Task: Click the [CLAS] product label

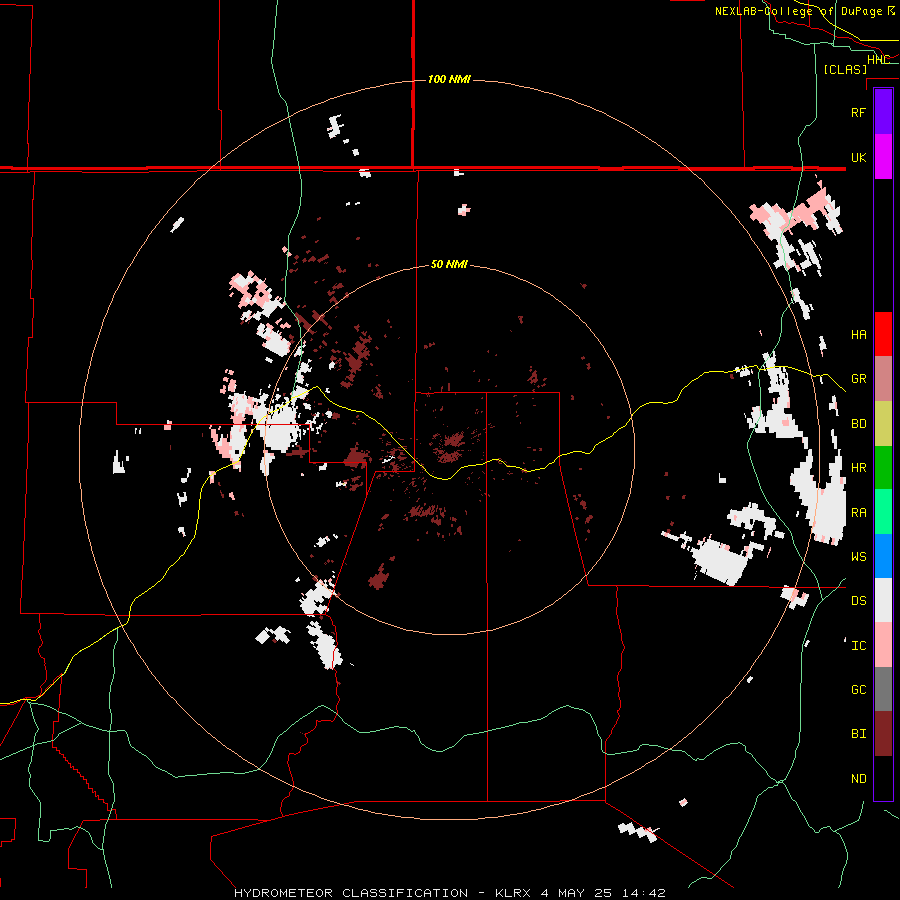Action: [845, 69]
